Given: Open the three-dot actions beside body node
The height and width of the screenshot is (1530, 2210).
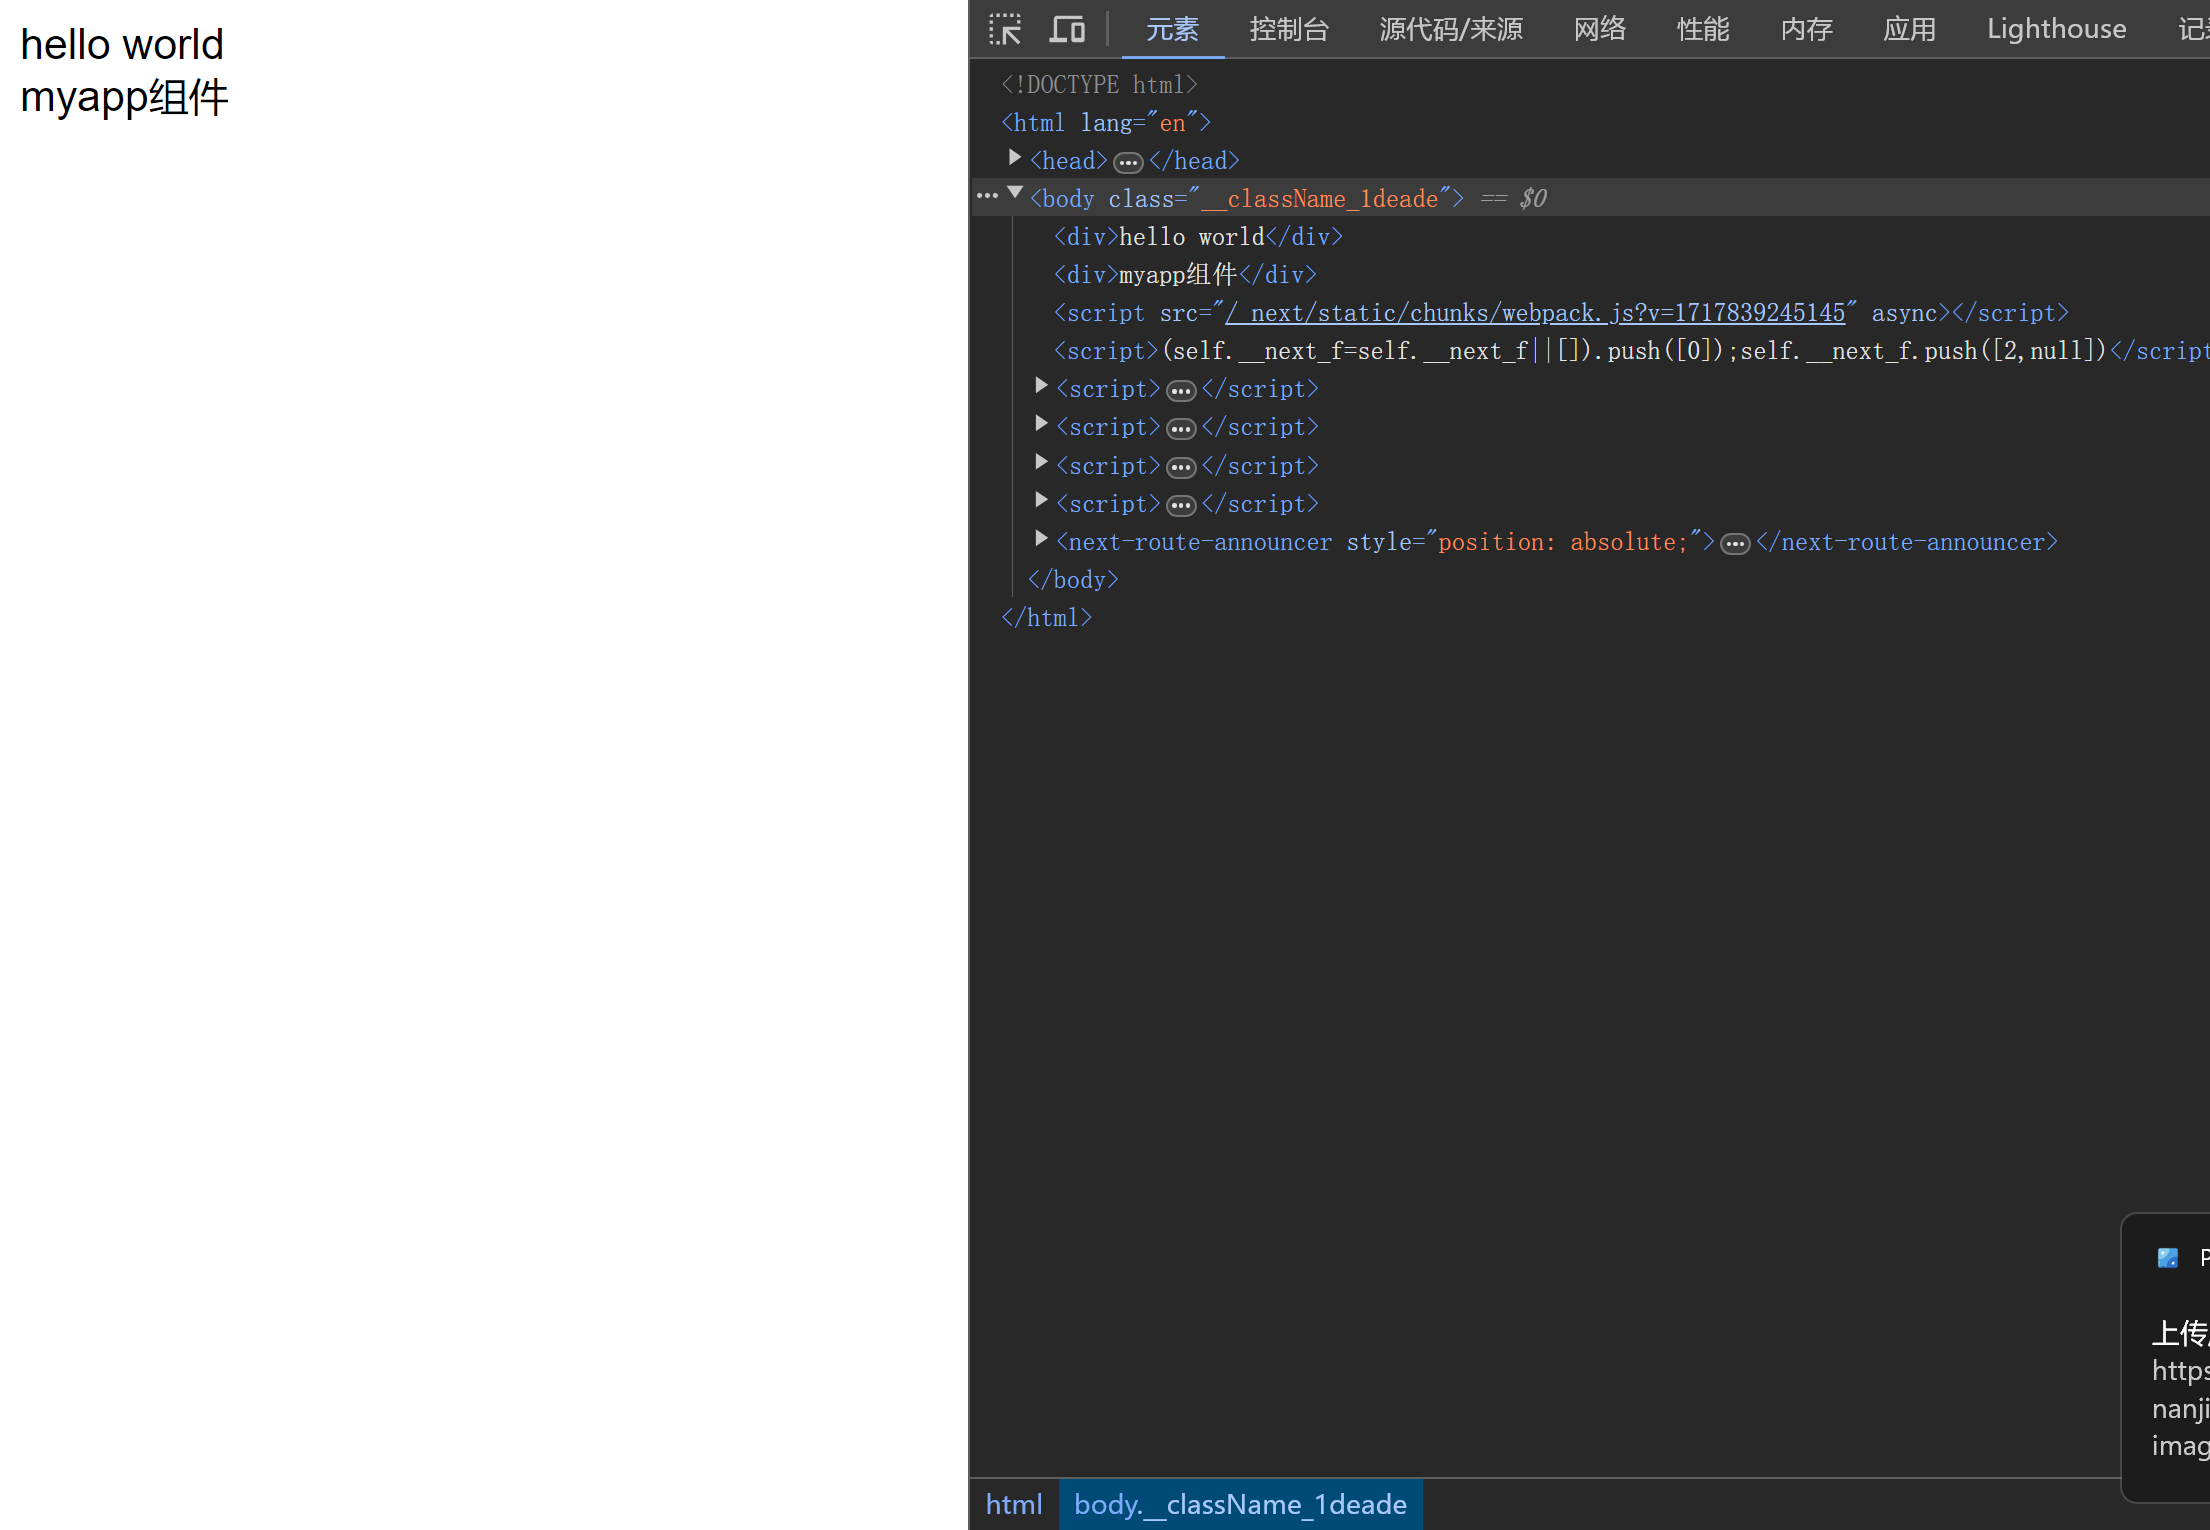Looking at the screenshot, I should click(x=987, y=196).
